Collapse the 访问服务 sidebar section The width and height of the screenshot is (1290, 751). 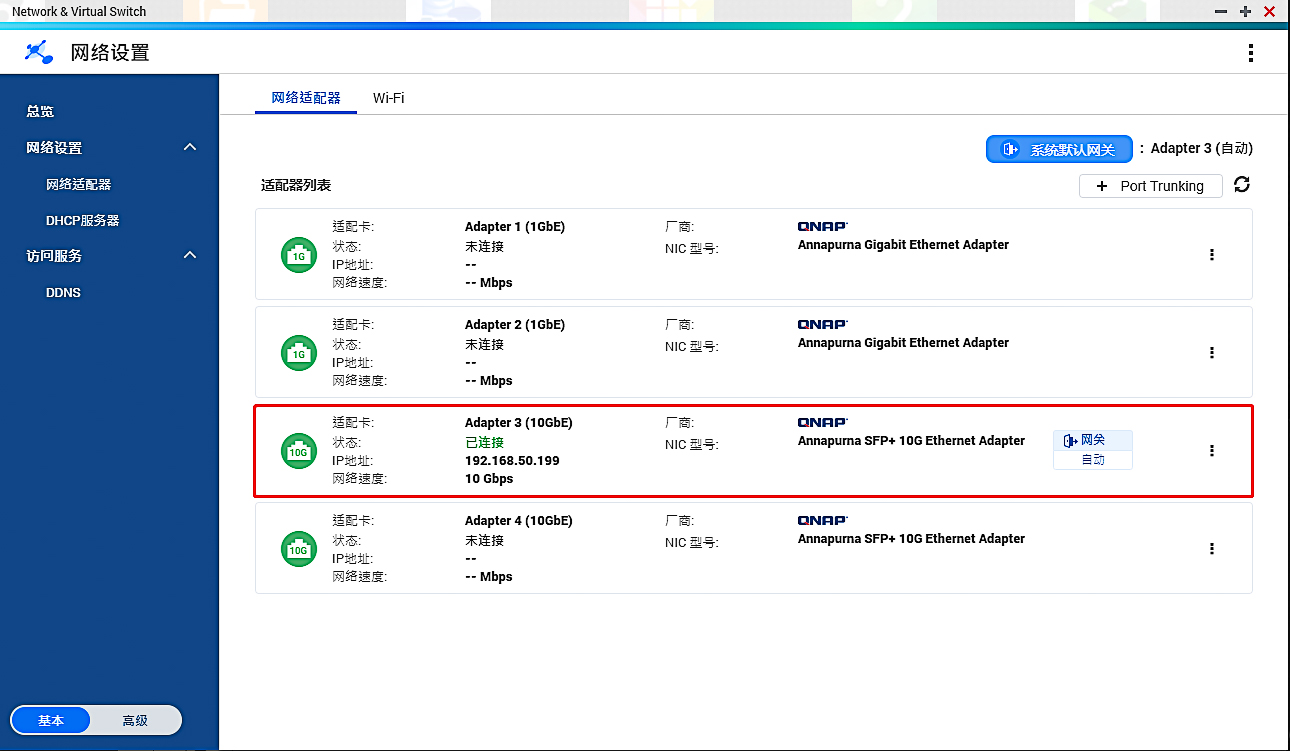(x=190, y=256)
